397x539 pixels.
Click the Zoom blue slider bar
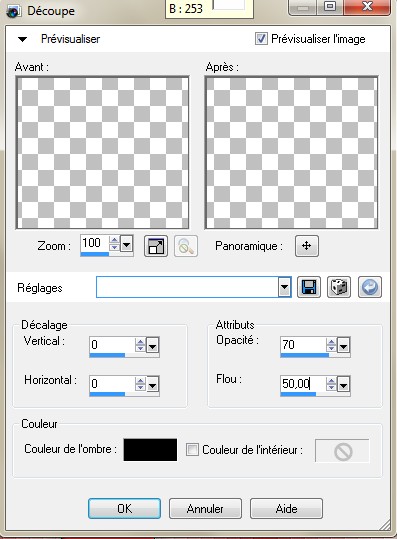coord(95,254)
